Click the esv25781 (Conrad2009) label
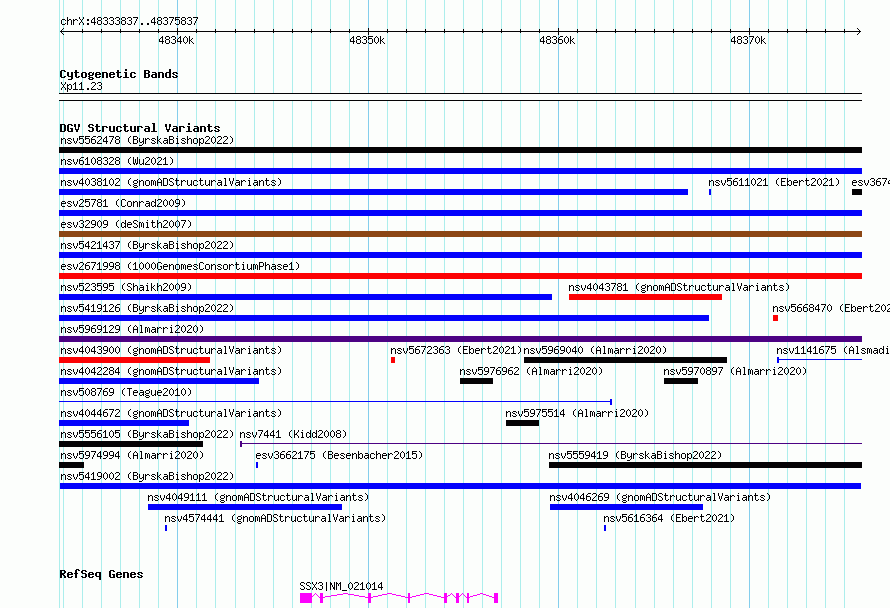 click(x=123, y=203)
